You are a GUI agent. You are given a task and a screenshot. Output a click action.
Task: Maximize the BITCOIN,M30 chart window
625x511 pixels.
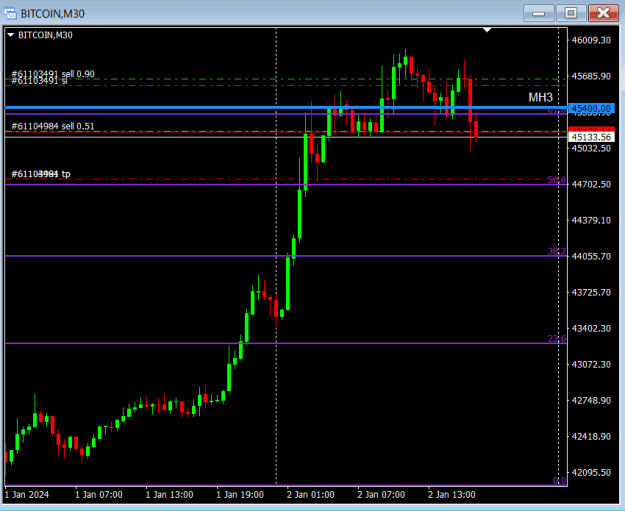571,13
